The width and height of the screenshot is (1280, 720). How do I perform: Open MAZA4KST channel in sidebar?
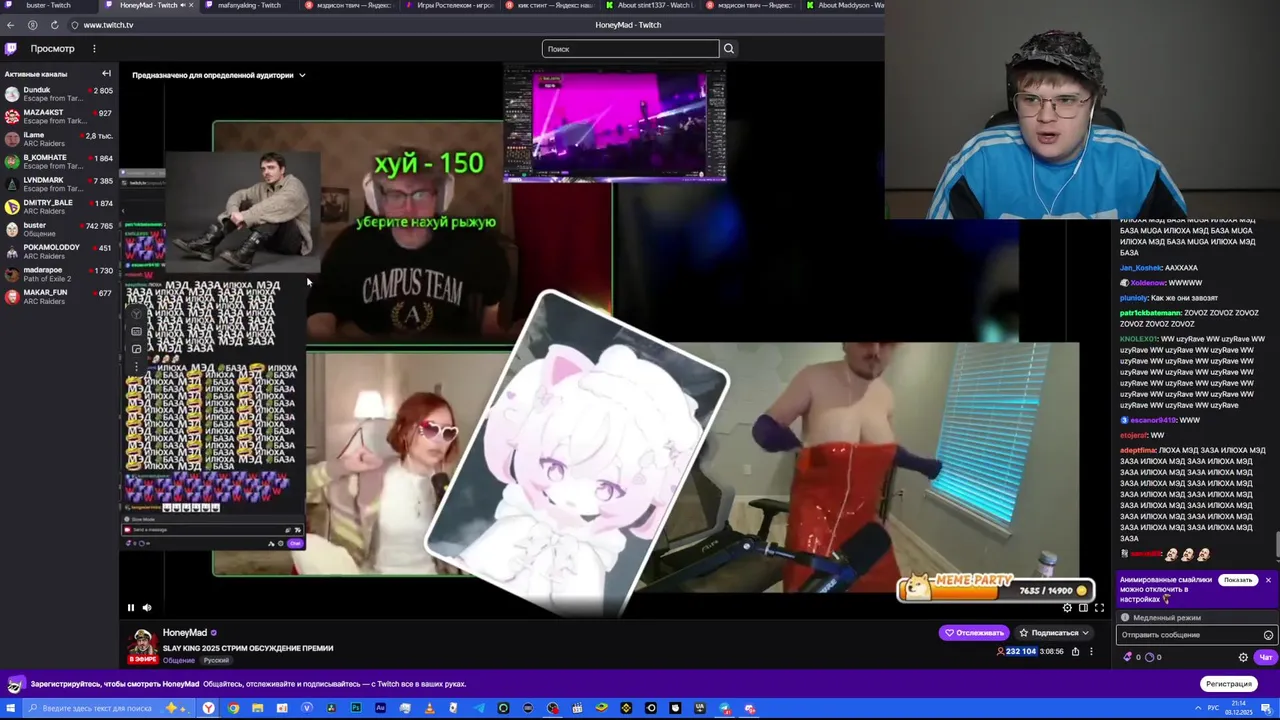tap(59, 116)
